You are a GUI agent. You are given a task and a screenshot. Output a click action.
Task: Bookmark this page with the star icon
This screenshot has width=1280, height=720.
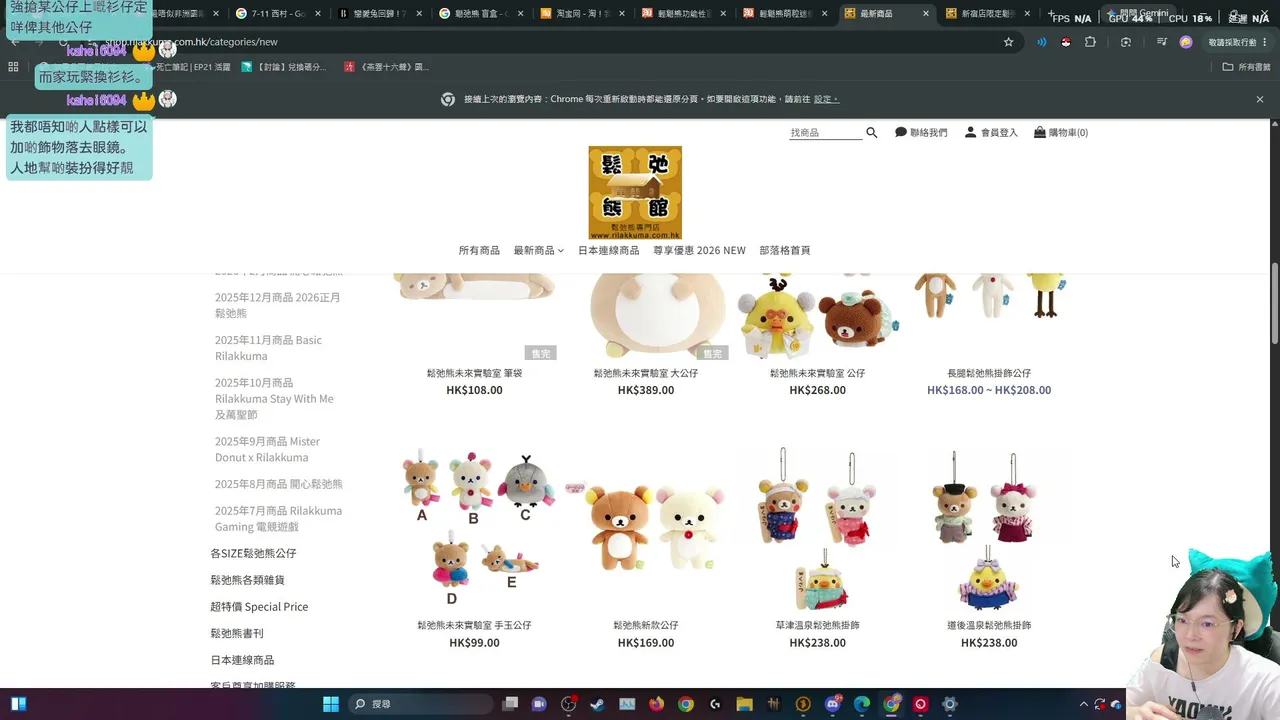tap(1008, 42)
